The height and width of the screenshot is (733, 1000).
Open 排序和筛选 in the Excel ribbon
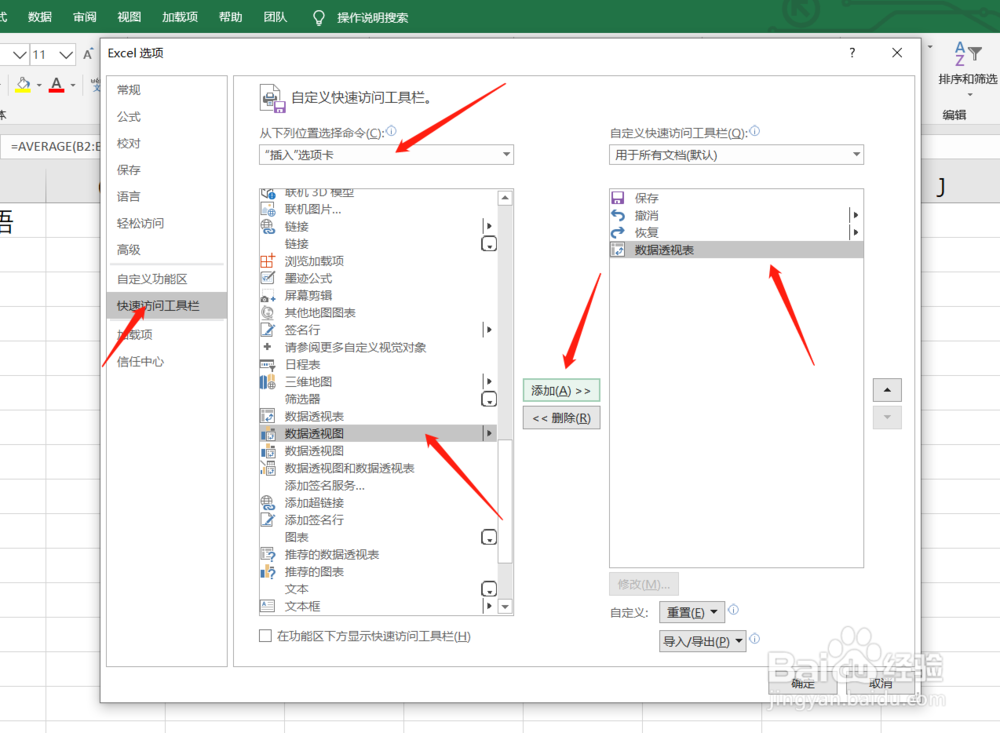pyautogui.click(x=967, y=69)
